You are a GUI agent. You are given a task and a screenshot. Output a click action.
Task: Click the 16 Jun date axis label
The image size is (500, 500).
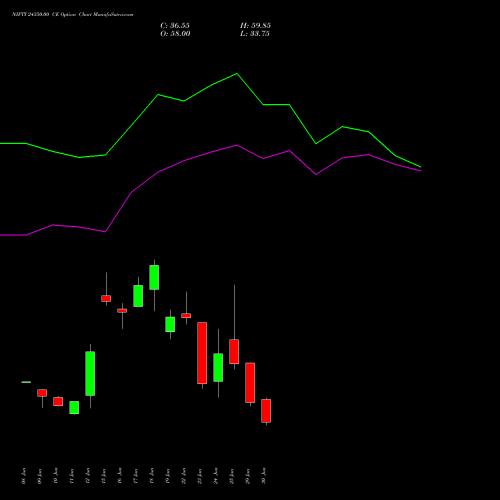(120, 476)
